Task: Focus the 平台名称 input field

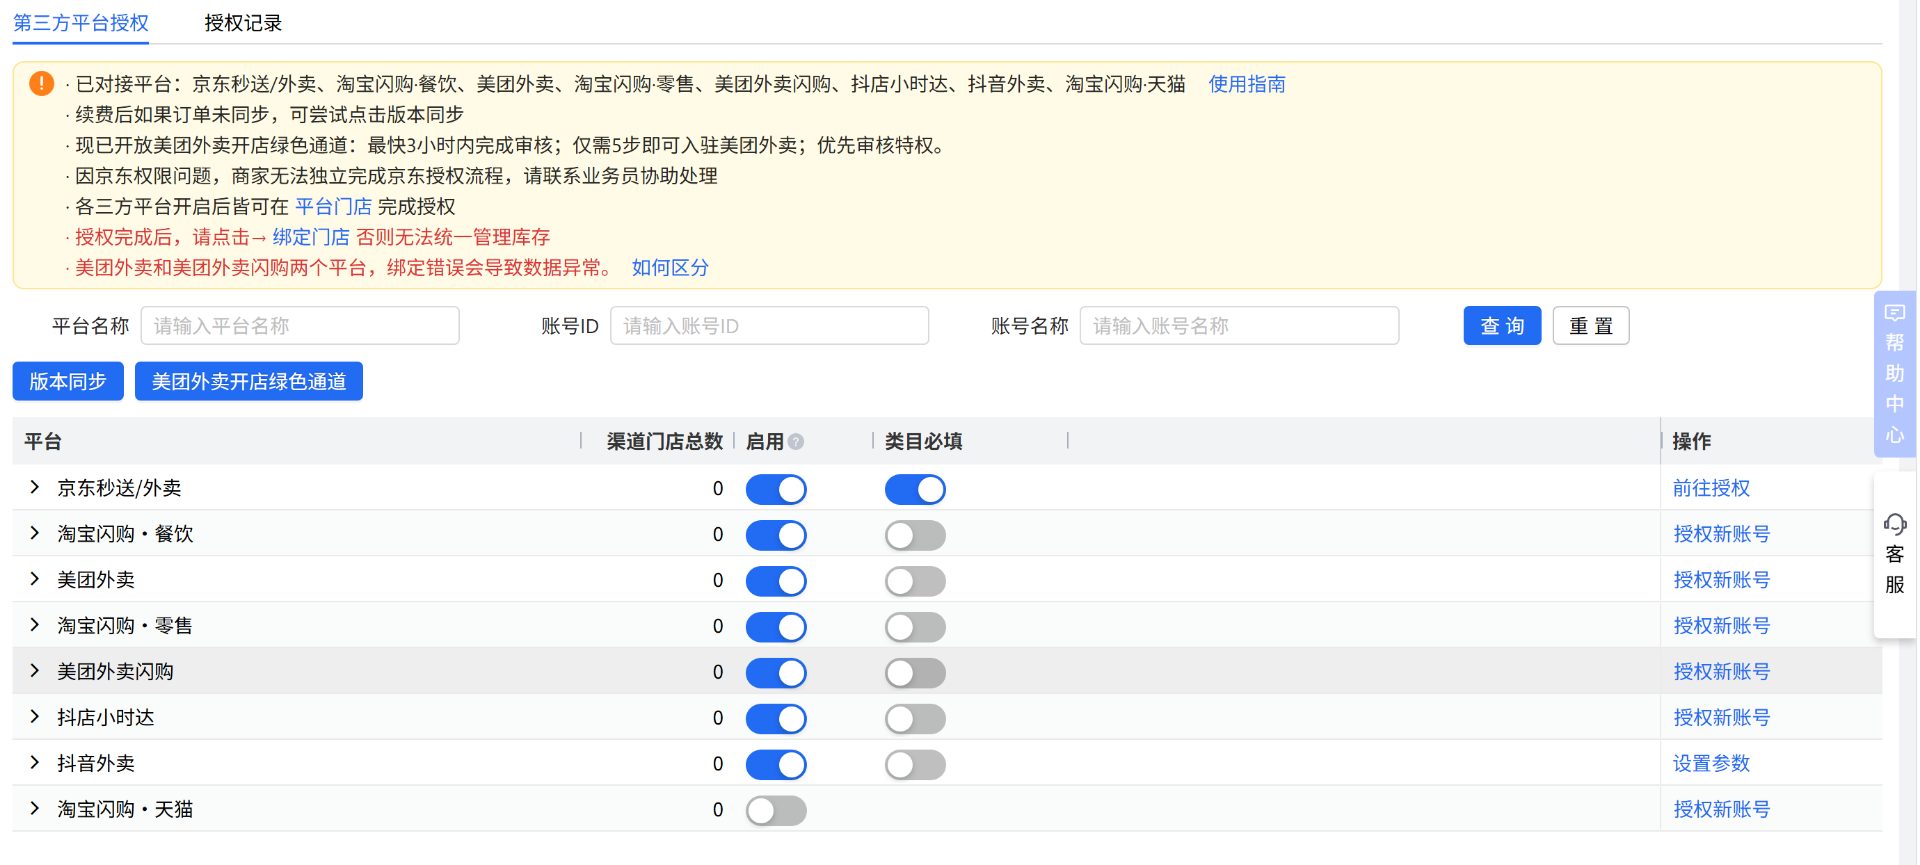Action: [x=300, y=326]
